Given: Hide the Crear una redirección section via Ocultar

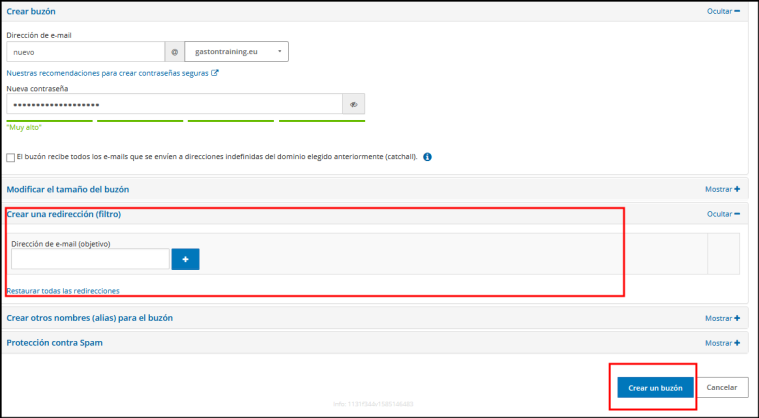Looking at the screenshot, I should 723,214.
